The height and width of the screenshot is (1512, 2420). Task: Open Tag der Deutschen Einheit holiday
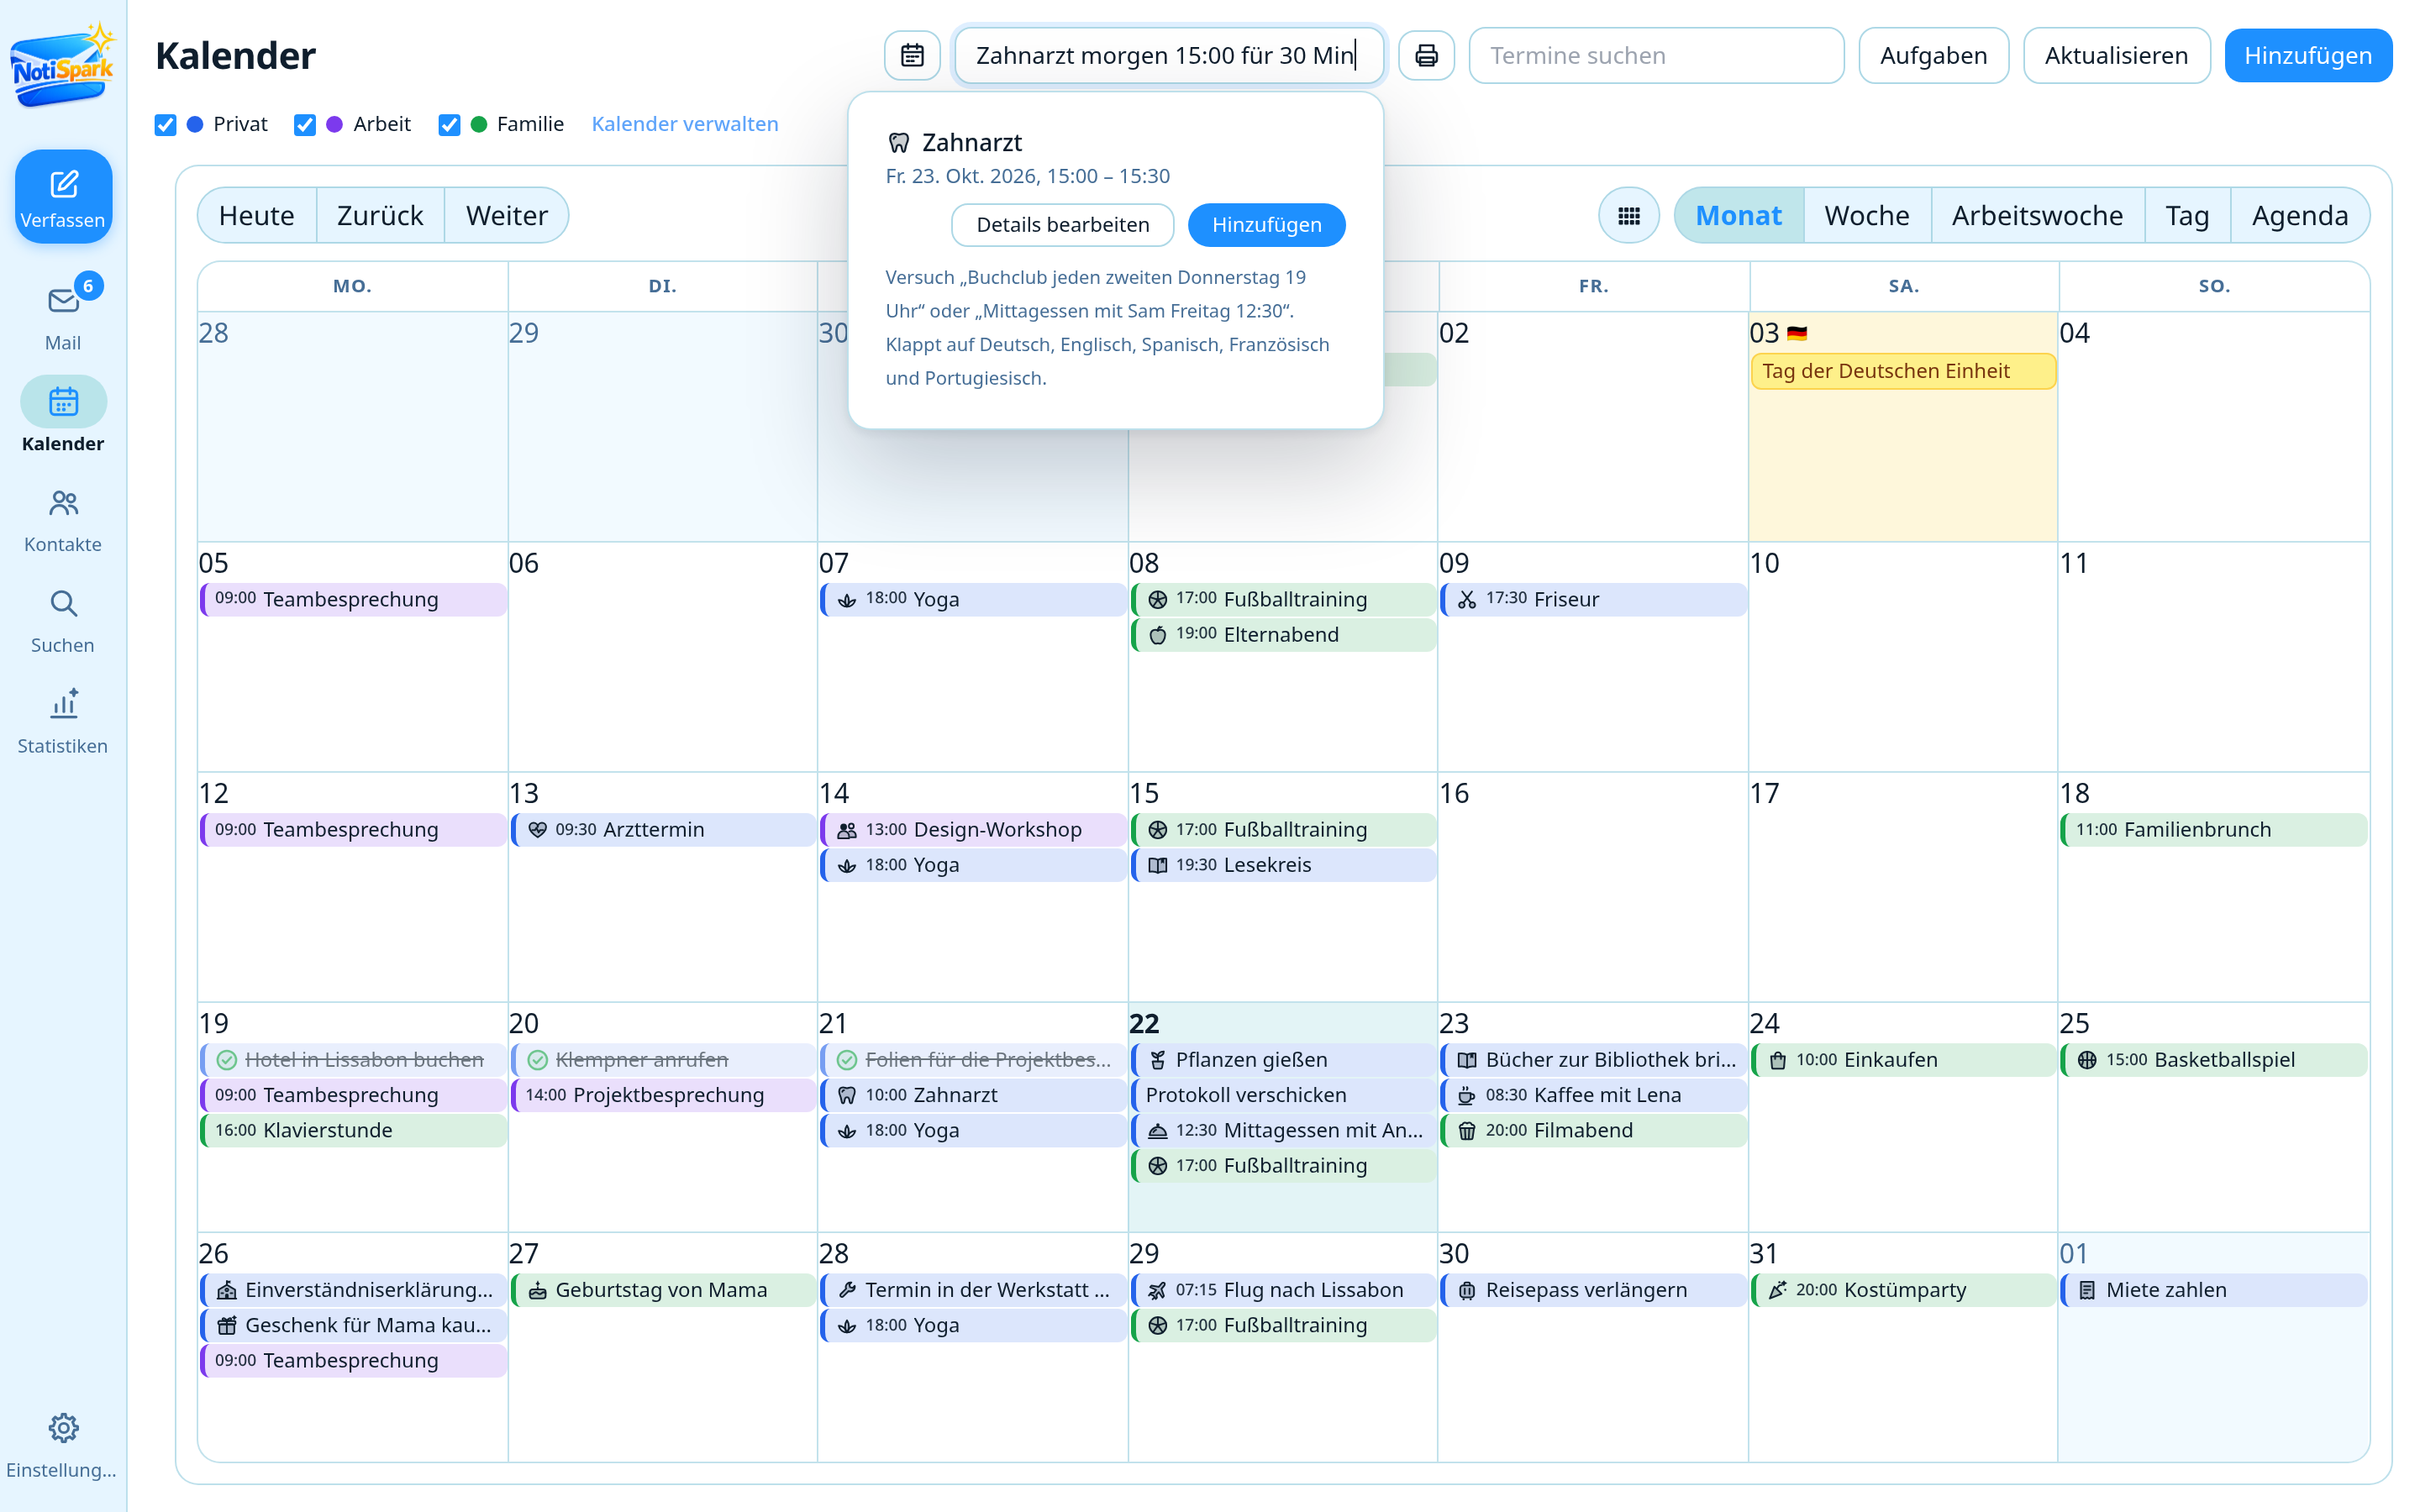(1904, 371)
